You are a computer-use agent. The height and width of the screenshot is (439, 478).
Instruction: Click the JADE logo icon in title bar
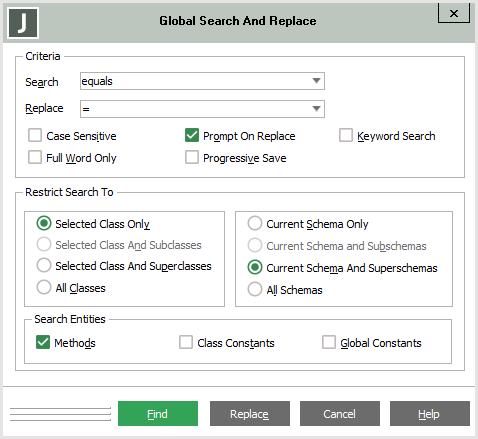23,23
